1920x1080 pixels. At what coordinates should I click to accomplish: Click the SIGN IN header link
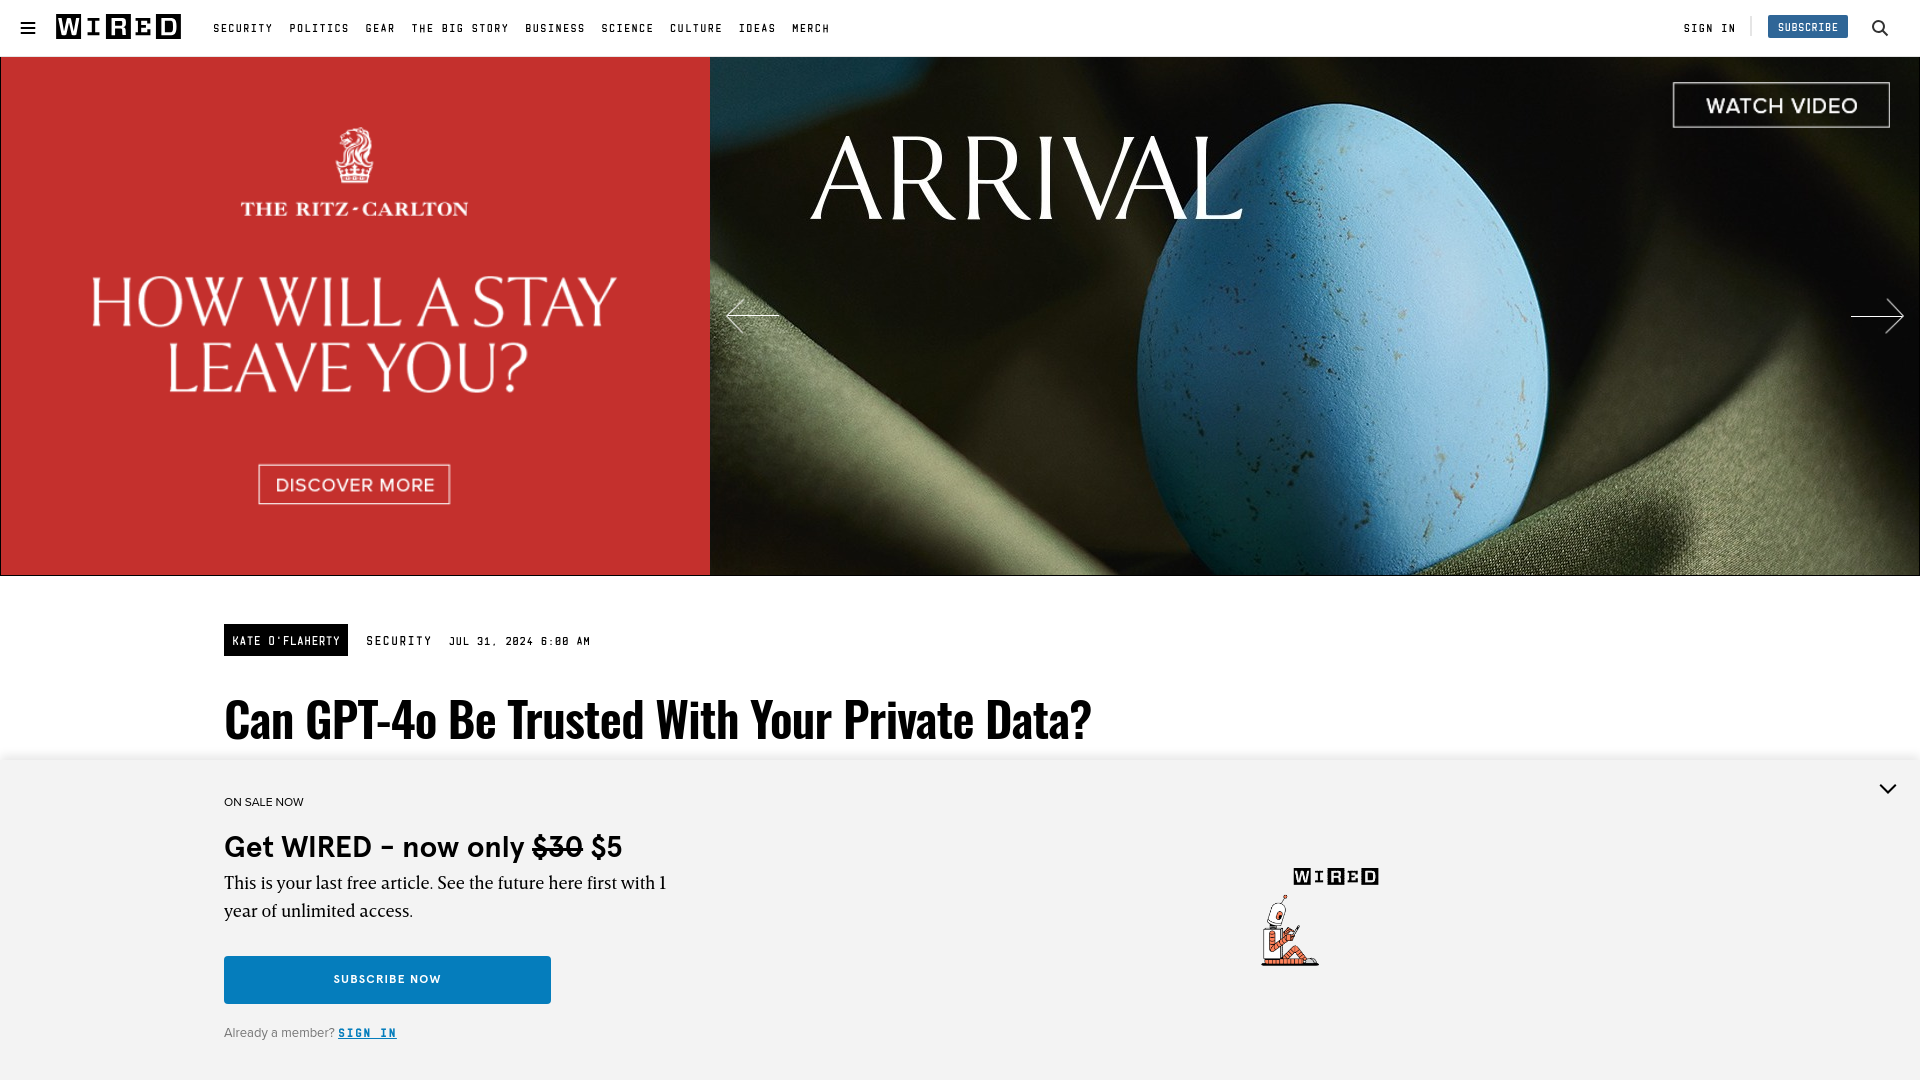(1710, 28)
